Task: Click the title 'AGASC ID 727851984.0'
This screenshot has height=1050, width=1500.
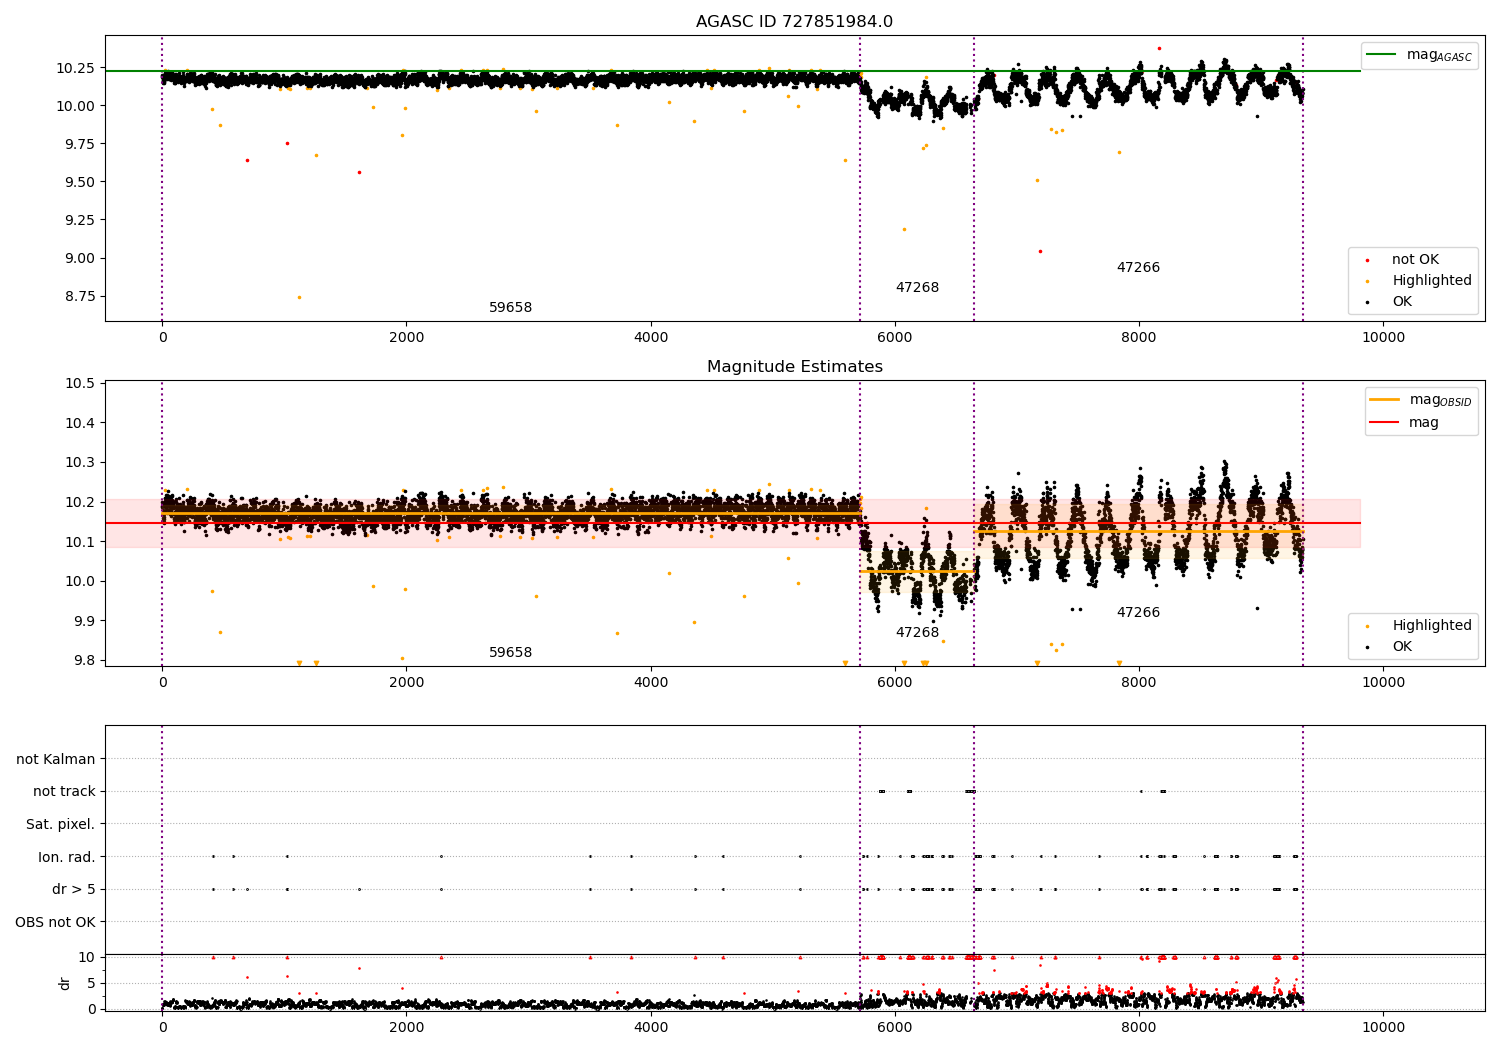Action: coord(794,22)
